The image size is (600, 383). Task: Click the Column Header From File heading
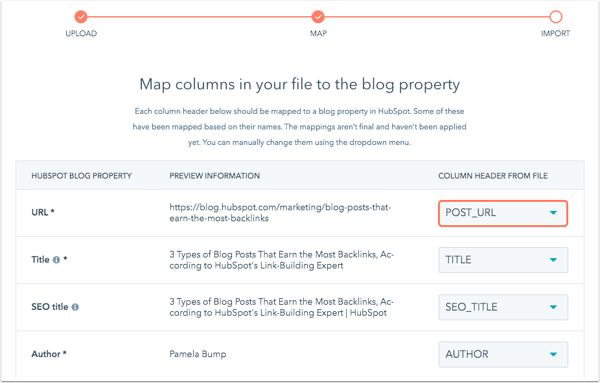pyautogui.click(x=493, y=176)
